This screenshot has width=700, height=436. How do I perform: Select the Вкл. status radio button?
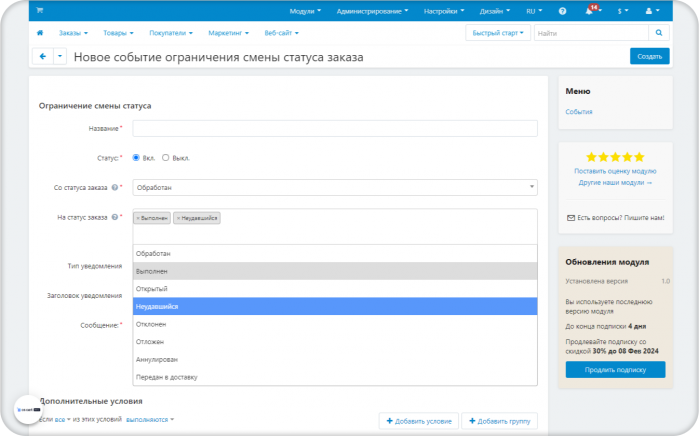point(136,158)
